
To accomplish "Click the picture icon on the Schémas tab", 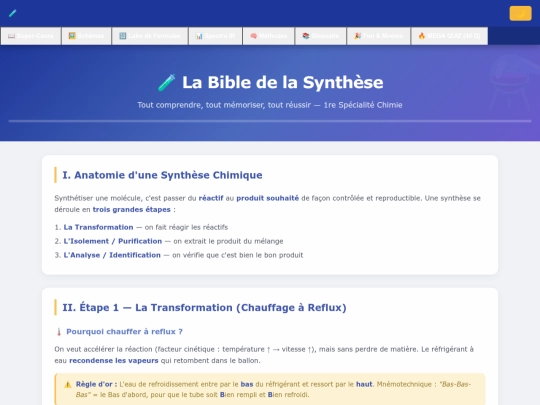I will (72, 36).
